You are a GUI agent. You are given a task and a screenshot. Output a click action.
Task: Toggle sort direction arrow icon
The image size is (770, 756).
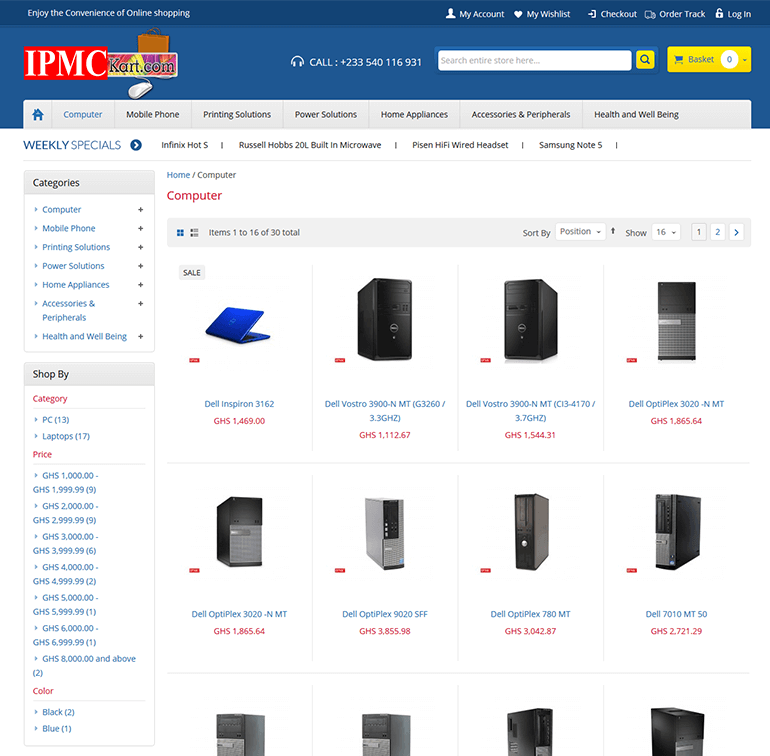pyautogui.click(x=613, y=231)
